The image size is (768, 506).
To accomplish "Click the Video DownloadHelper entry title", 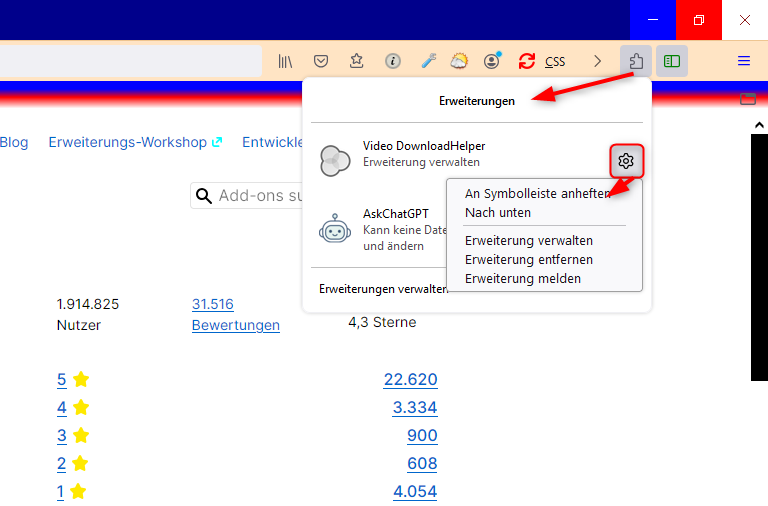I will click(x=424, y=146).
